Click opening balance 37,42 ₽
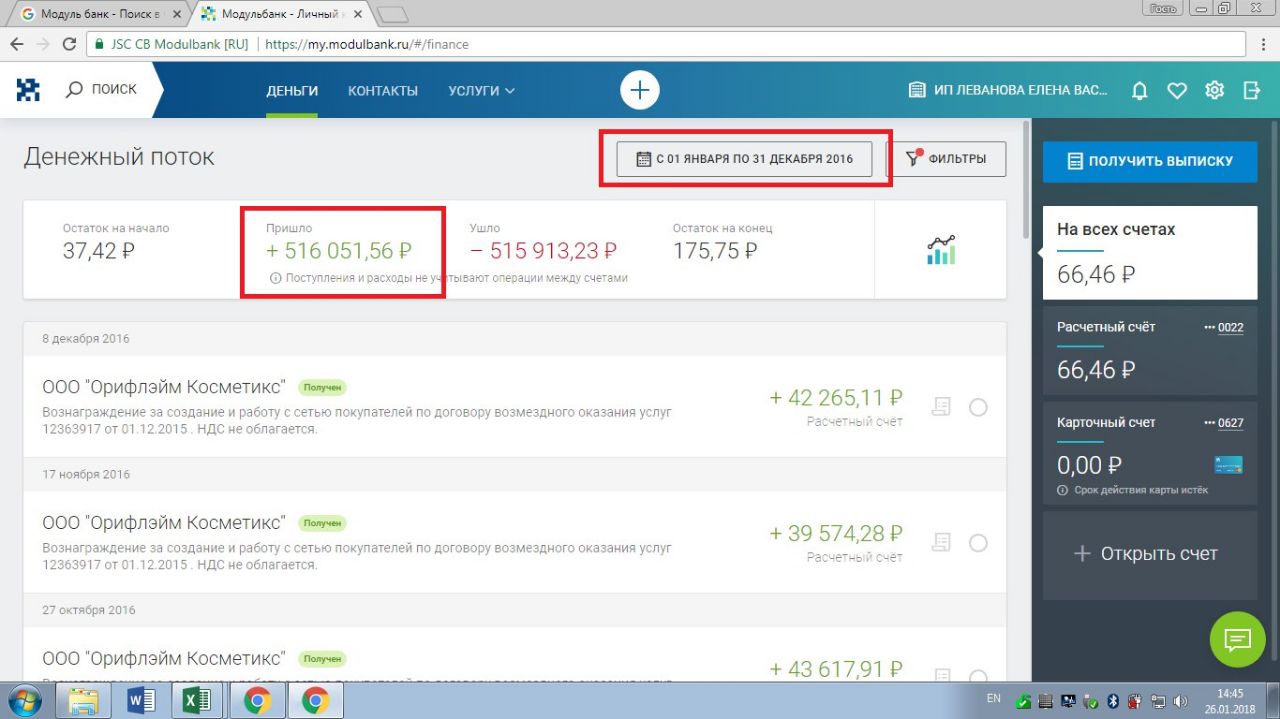This screenshot has height=719, width=1280. pyautogui.click(x=98, y=251)
